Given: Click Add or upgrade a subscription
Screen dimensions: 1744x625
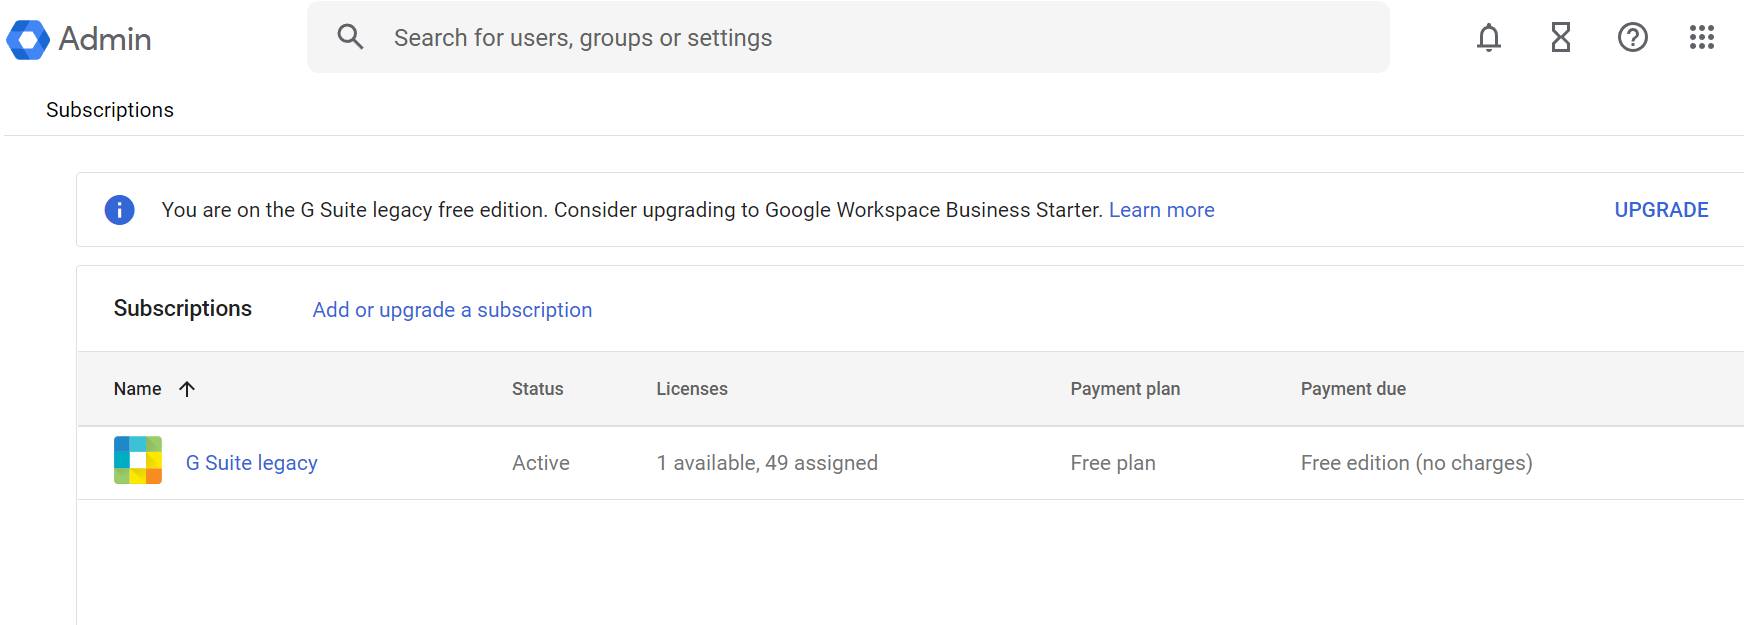Looking at the screenshot, I should (x=452, y=310).
